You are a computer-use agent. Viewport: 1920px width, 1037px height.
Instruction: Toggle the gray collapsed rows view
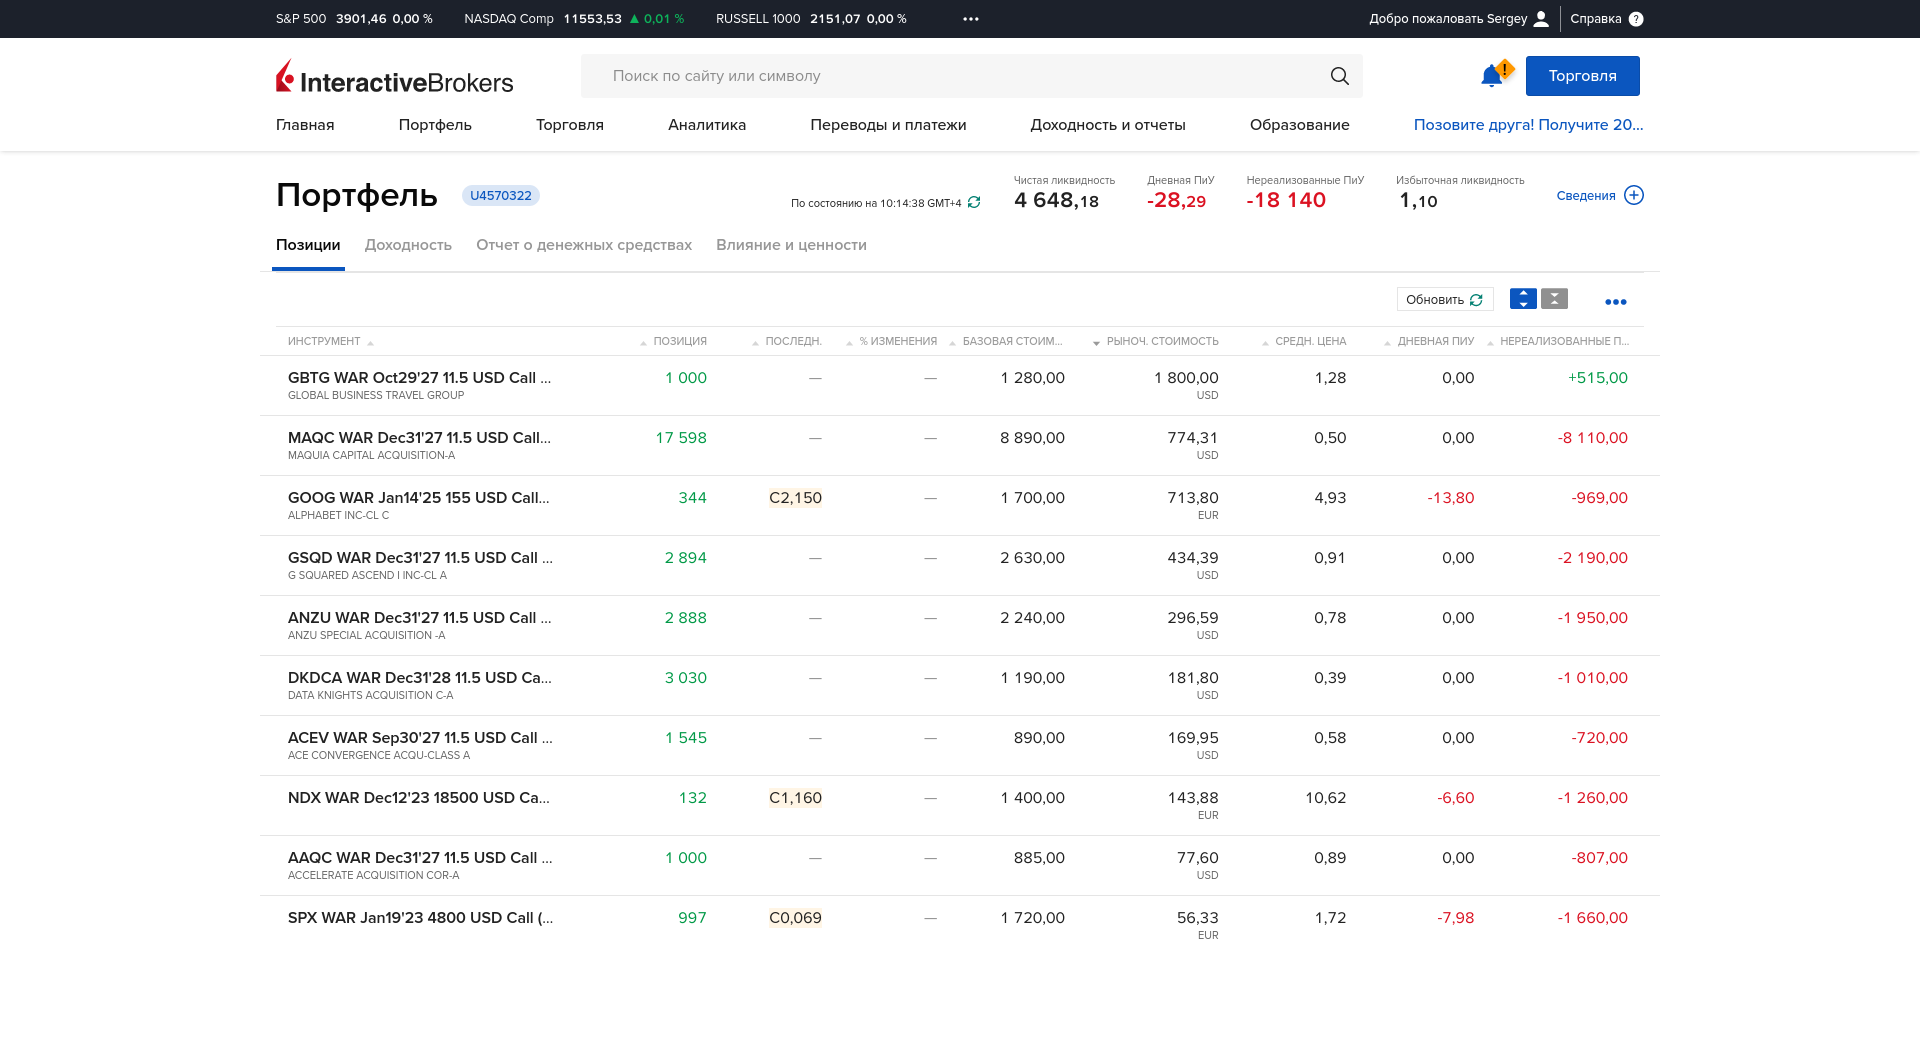[x=1554, y=299]
